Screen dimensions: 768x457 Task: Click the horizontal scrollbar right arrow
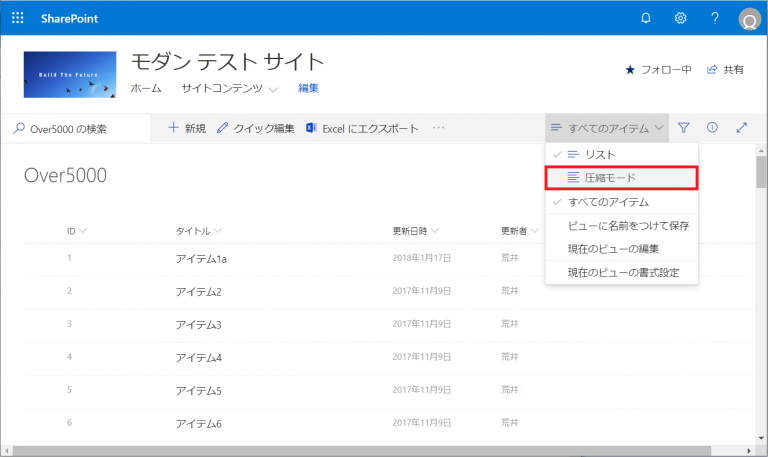(749, 450)
